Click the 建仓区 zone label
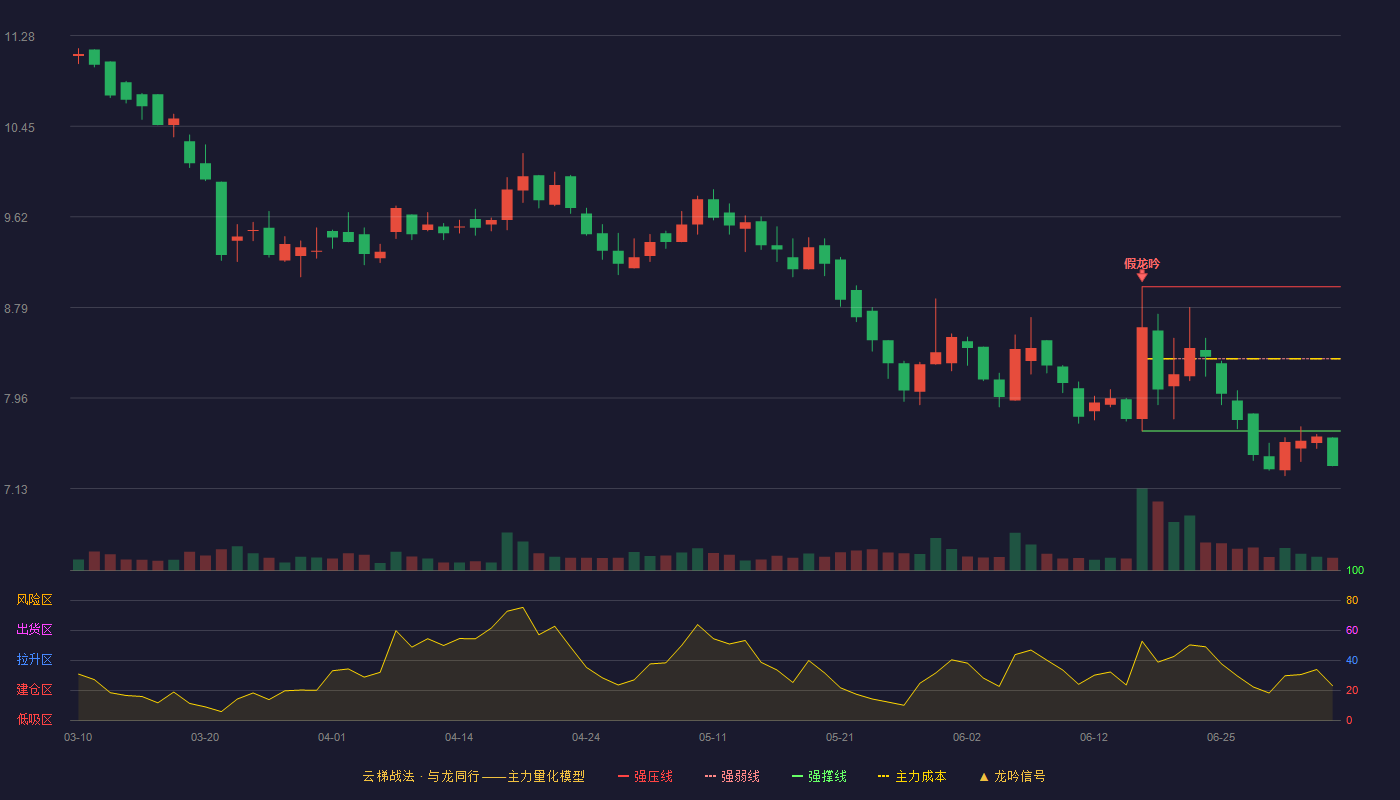Screen dimensions: 1400x800 [34, 690]
